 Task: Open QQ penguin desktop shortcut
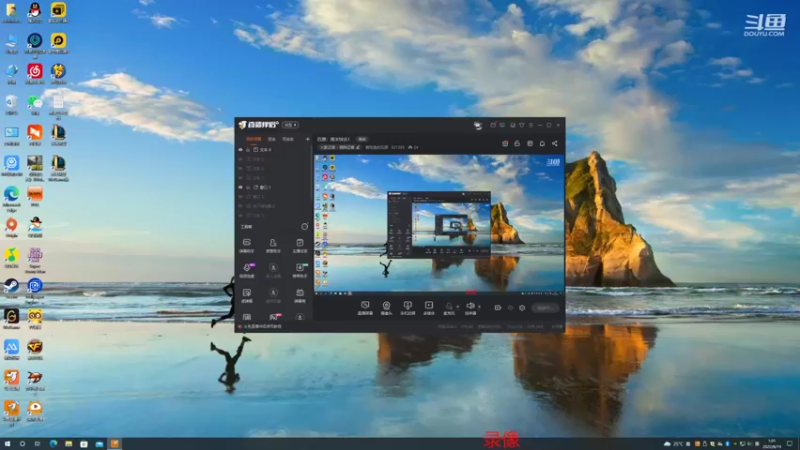(x=35, y=13)
